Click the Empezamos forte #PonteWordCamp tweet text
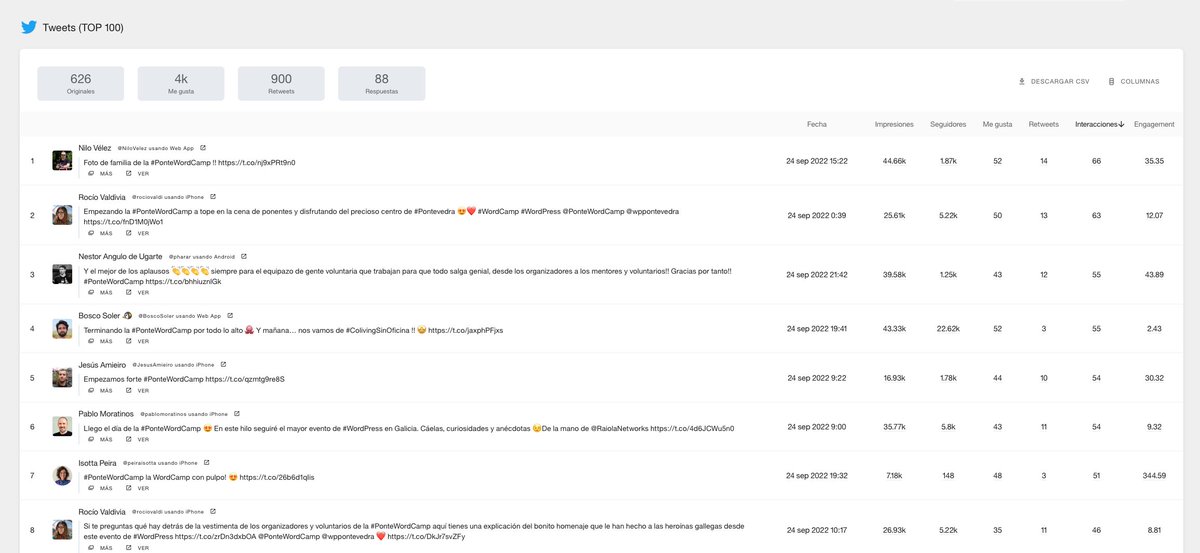Screen dimensions: 1200x553 pyautogui.click(x=184, y=379)
